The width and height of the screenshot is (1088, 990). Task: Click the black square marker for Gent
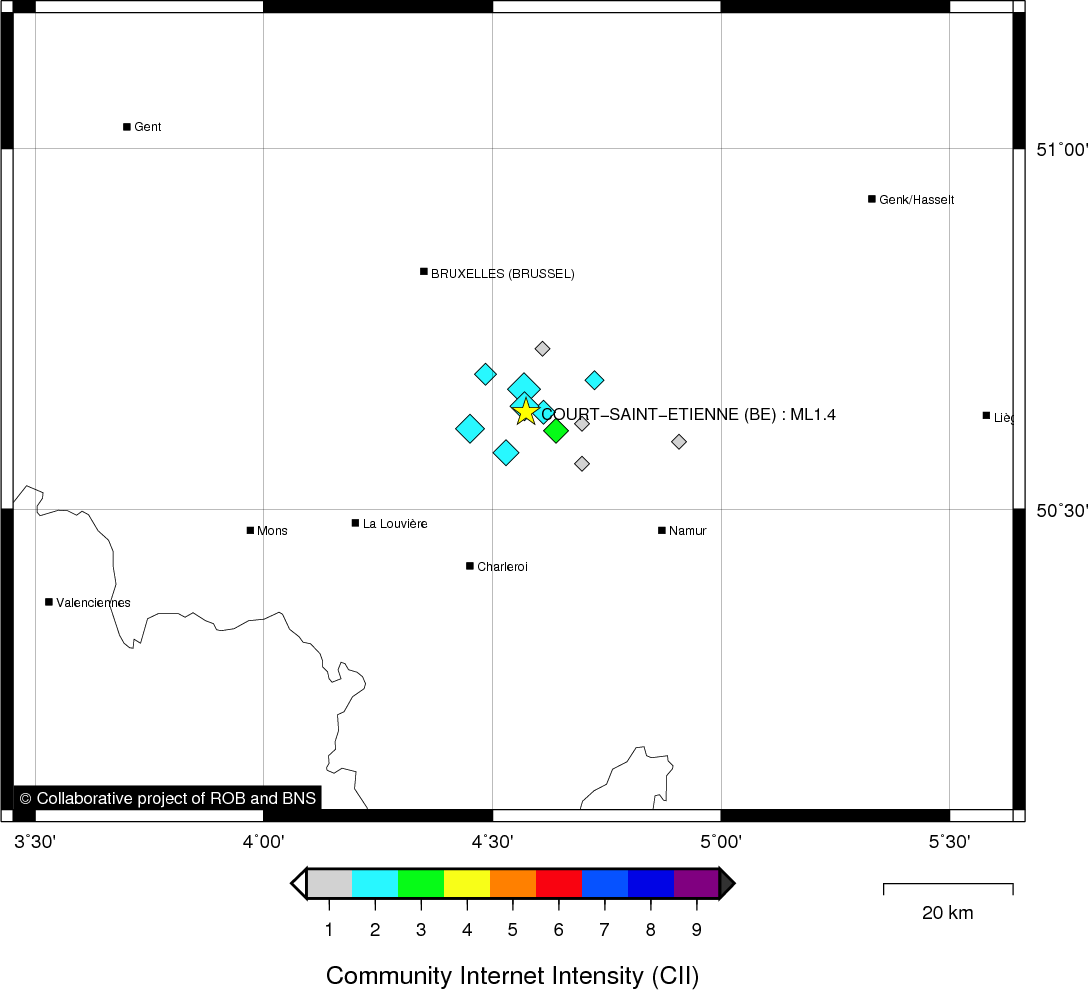tap(127, 127)
